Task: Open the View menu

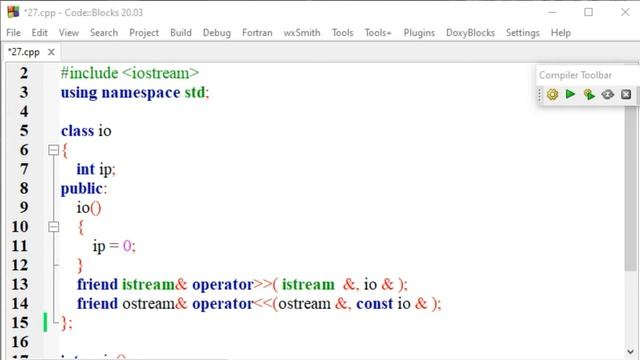Action: click(69, 33)
